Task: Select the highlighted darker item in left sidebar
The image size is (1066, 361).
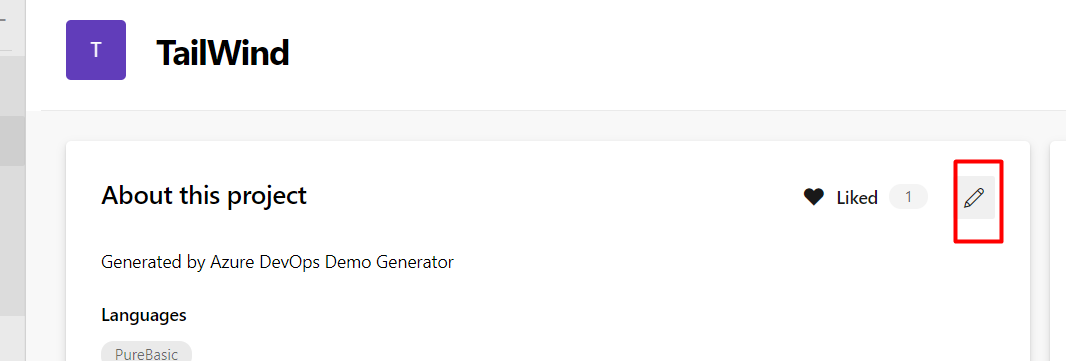Action: (12, 141)
